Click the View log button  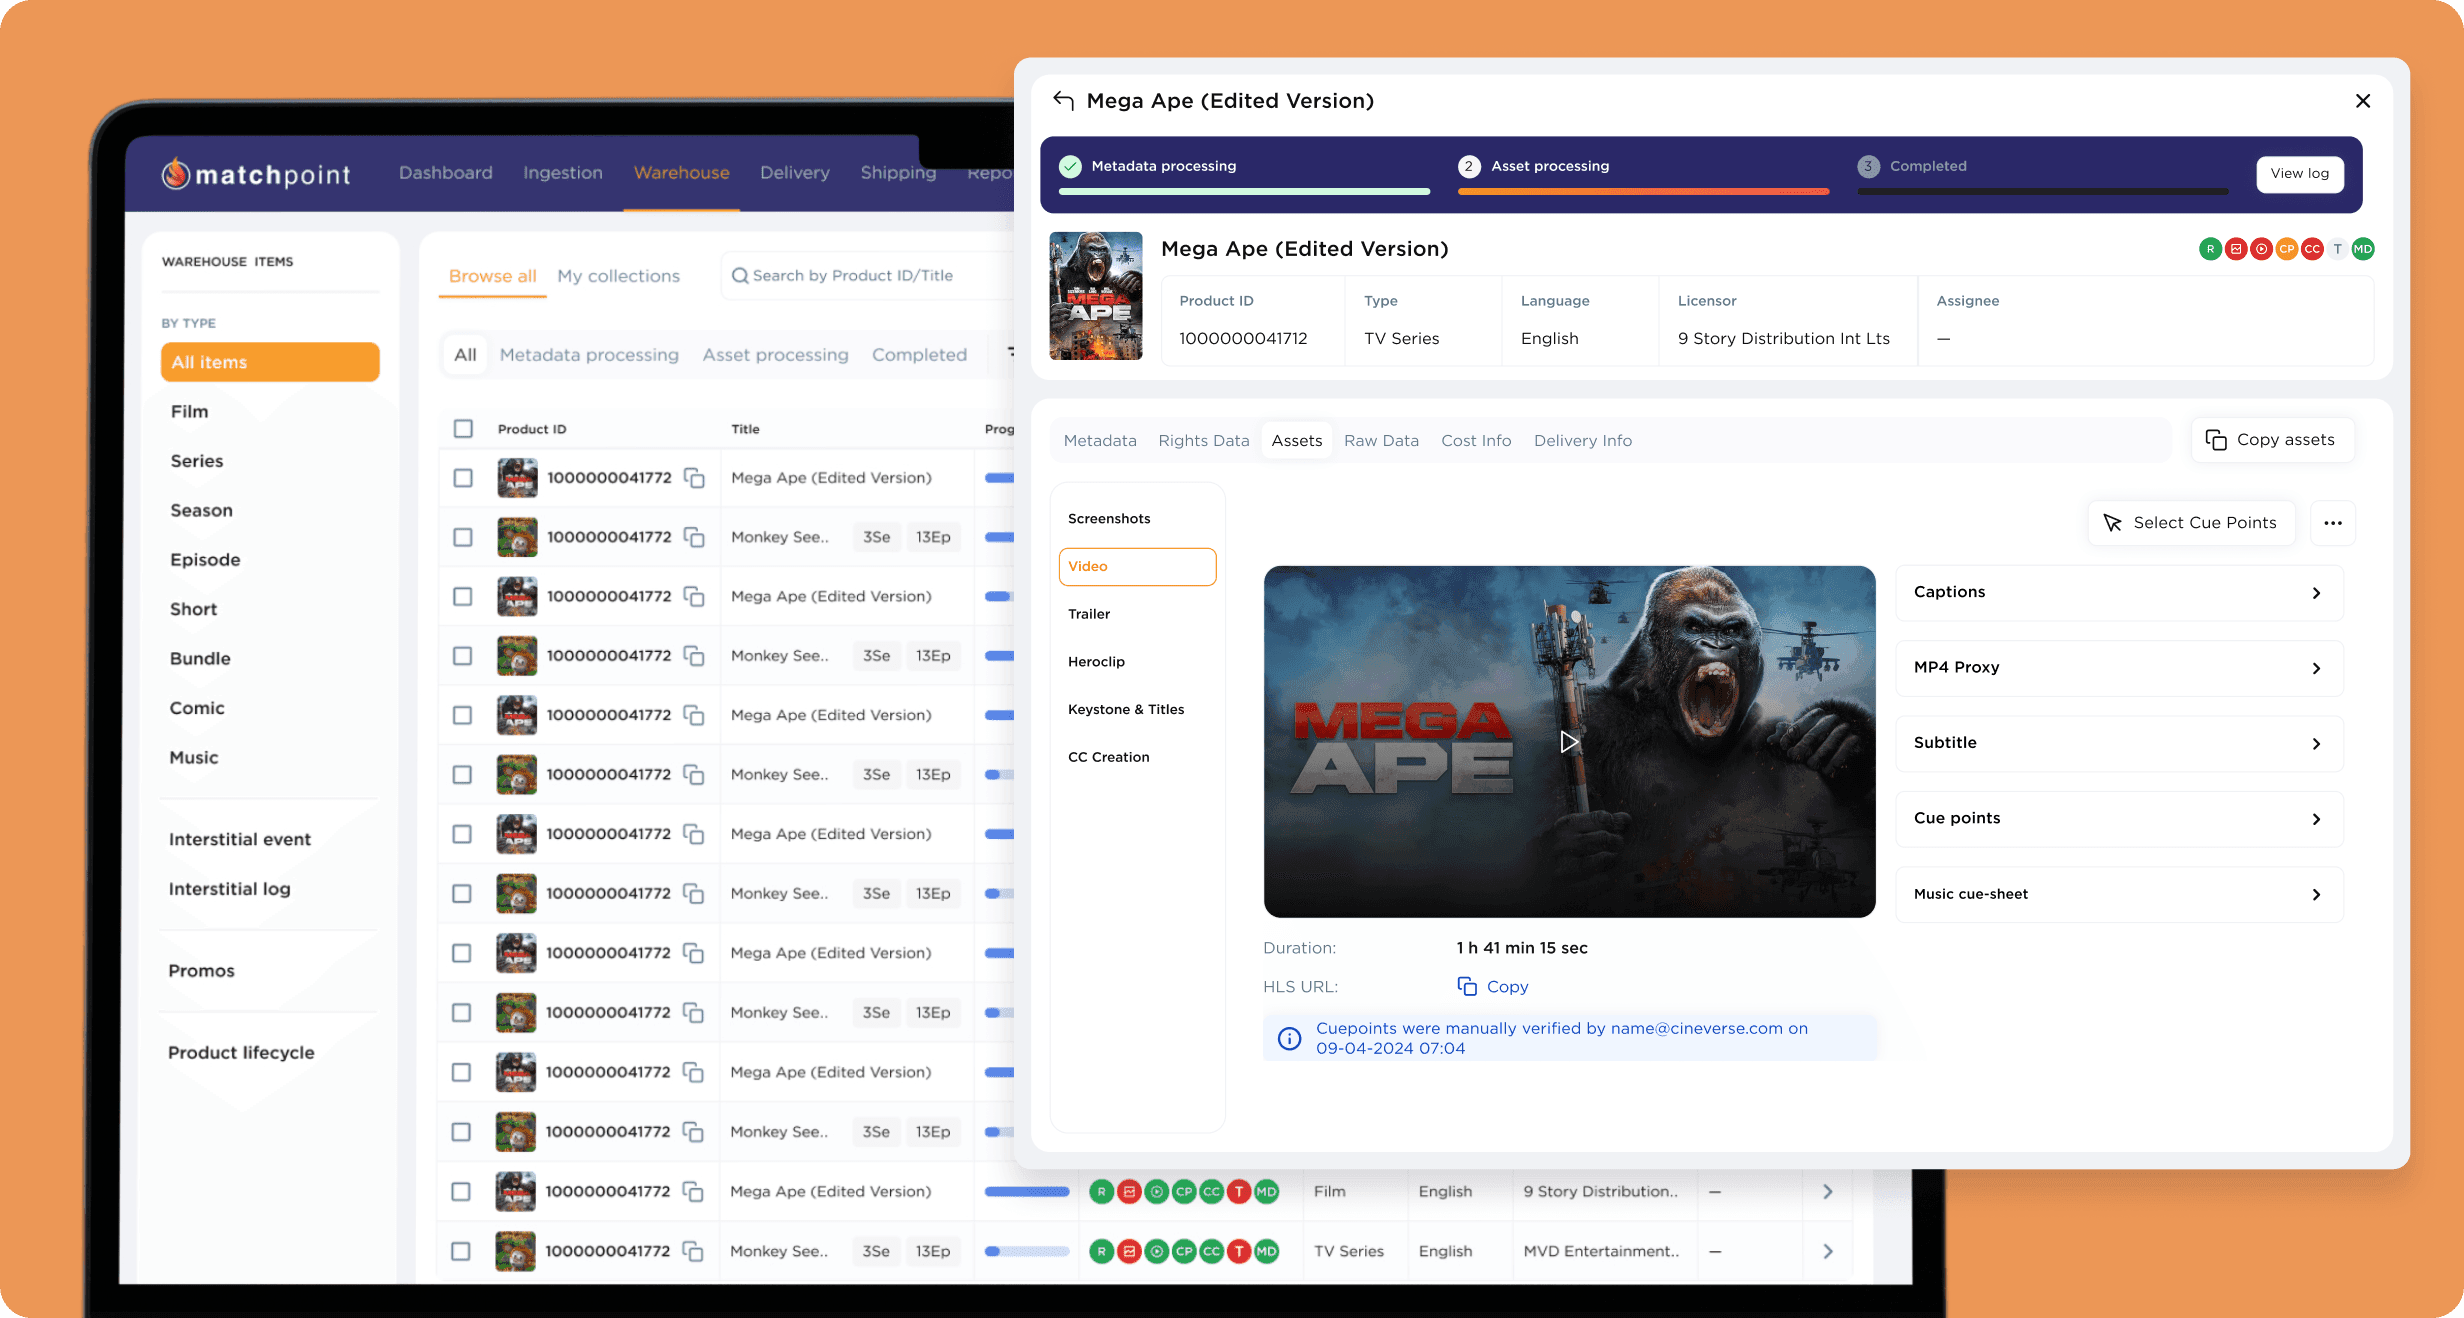click(x=2300, y=173)
